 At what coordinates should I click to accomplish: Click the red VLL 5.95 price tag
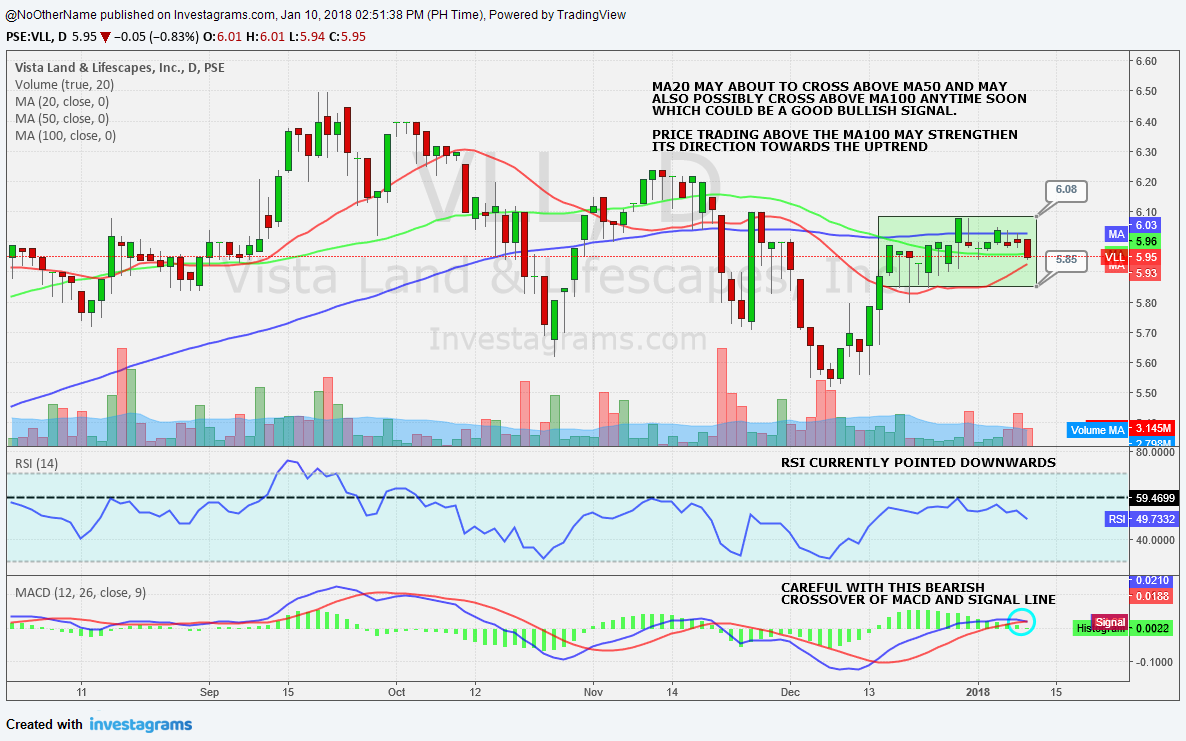[1132, 257]
